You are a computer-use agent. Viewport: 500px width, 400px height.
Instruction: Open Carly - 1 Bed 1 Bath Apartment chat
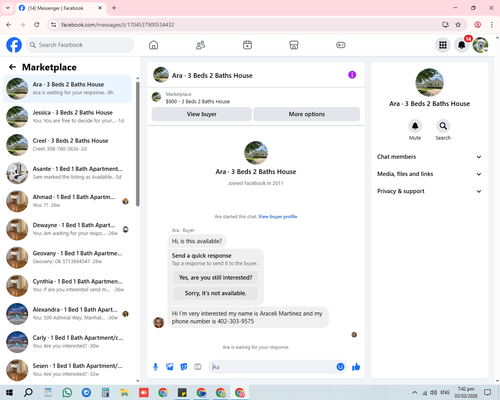[x=68, y=342]
